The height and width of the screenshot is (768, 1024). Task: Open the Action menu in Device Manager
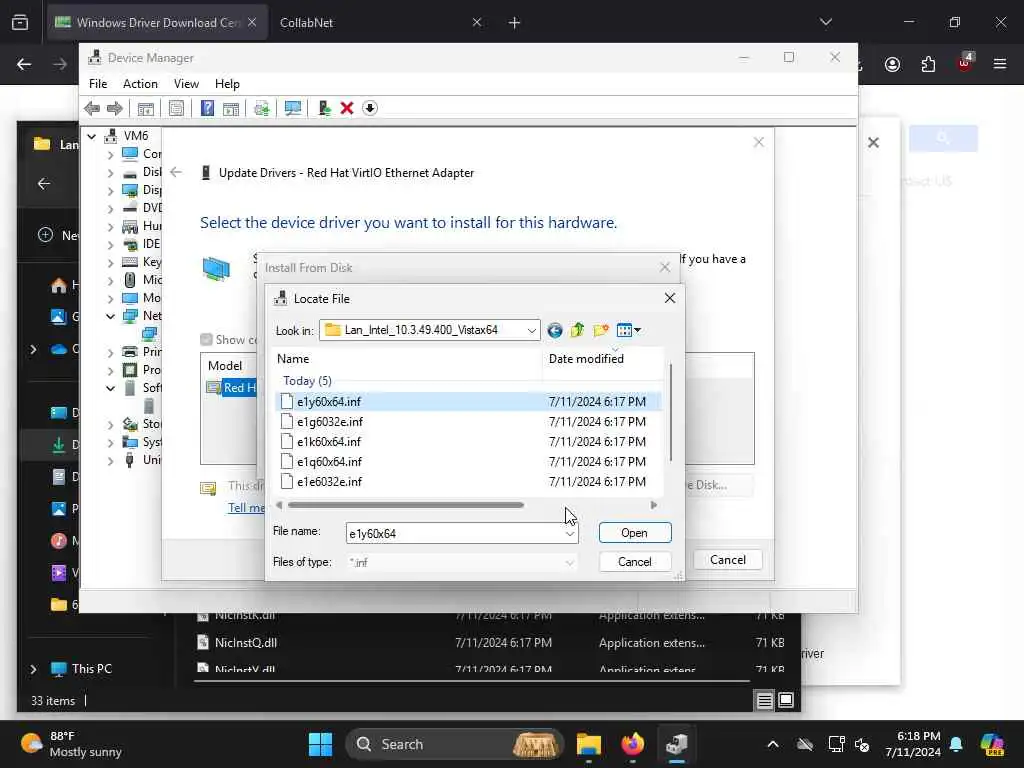tap(140, 84)
